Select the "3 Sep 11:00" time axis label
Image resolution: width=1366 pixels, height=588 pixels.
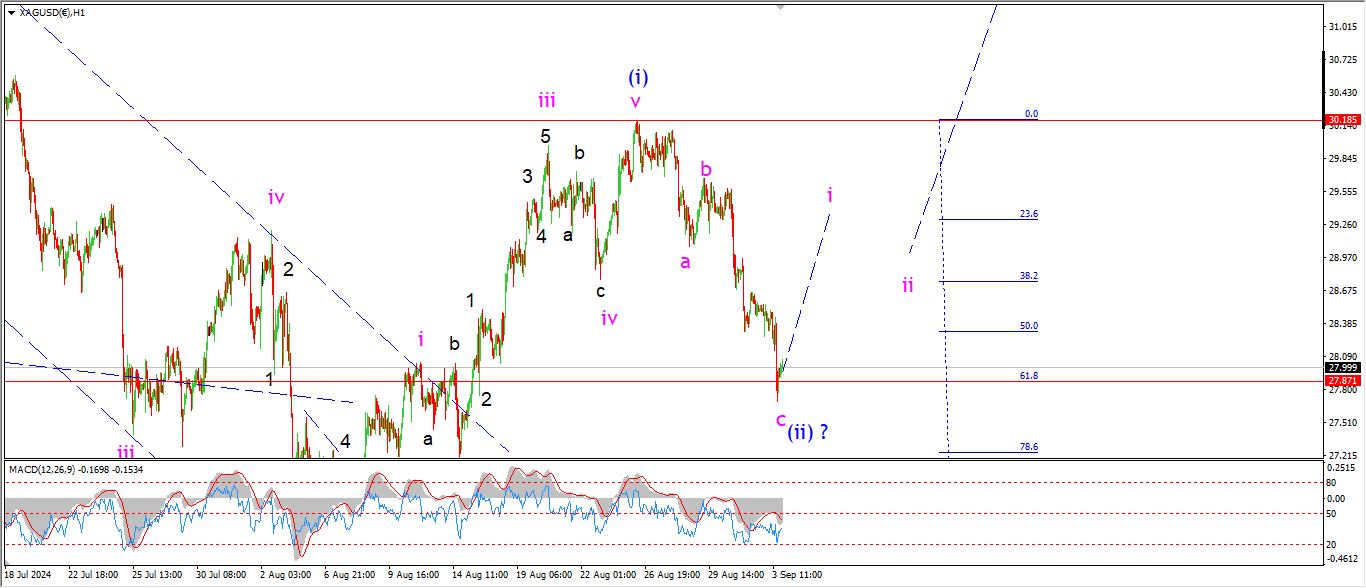point(797,576)
